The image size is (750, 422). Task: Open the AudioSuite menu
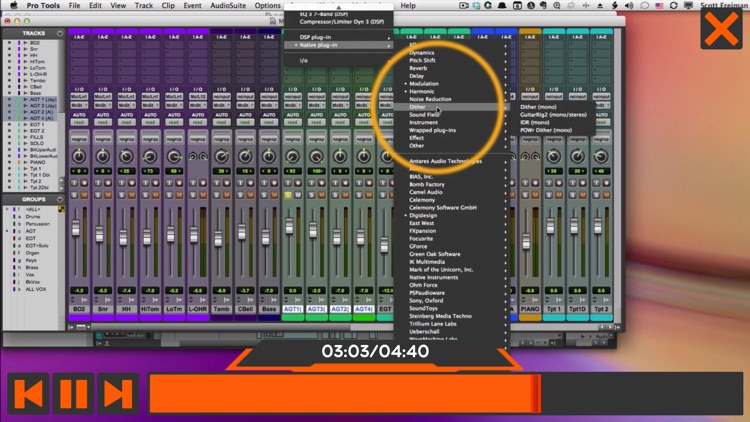[x=227, y=5]
